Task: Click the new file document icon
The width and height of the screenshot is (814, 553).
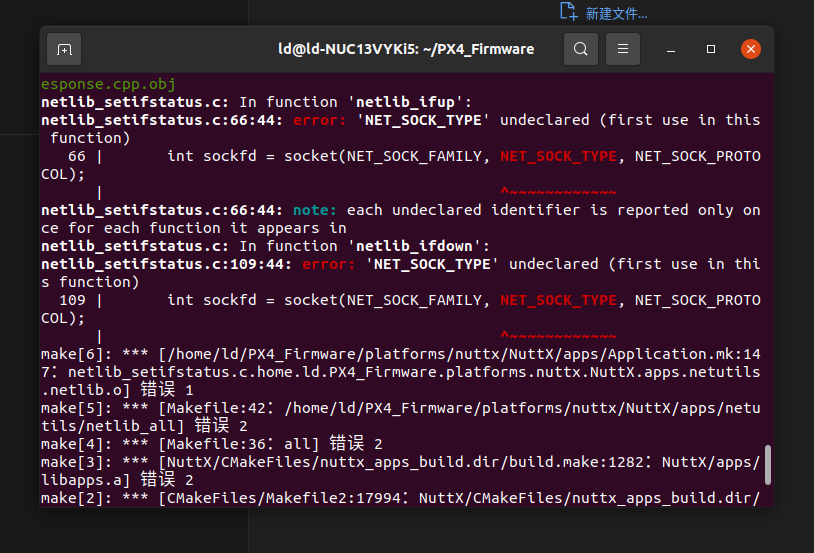Action: click(568, 12)
